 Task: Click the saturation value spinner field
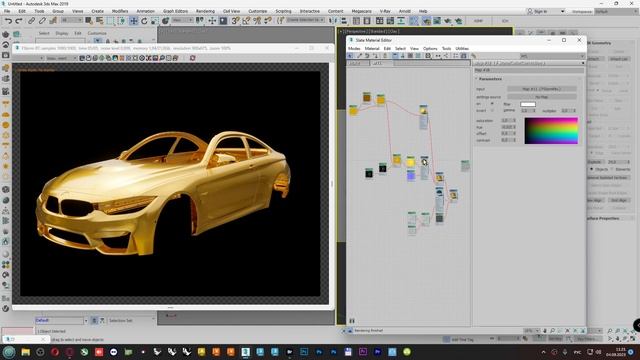tap(507, 121)
